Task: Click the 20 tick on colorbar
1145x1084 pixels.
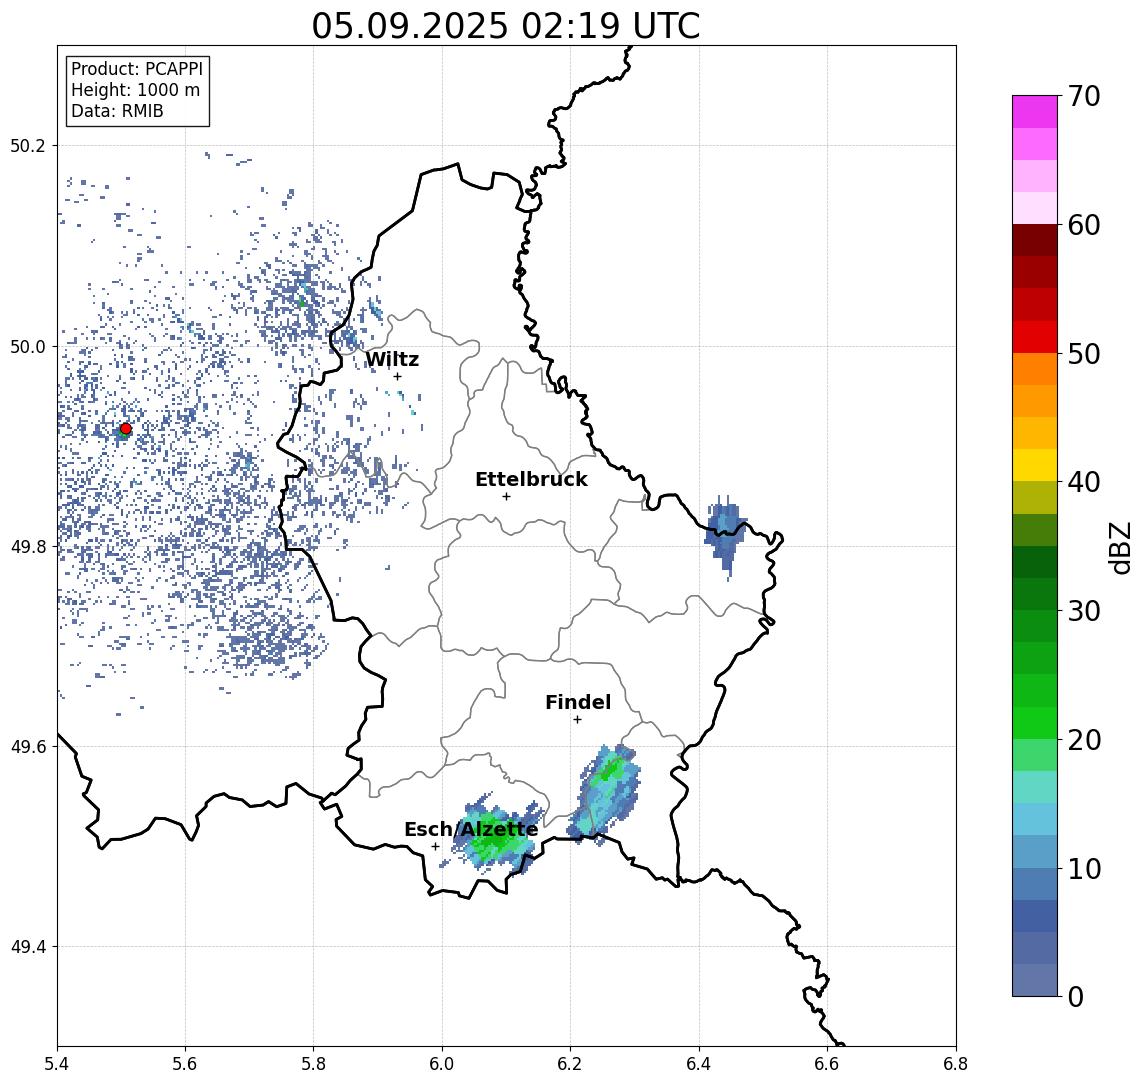Action: pyautogui.click(x=1083, y=739)
